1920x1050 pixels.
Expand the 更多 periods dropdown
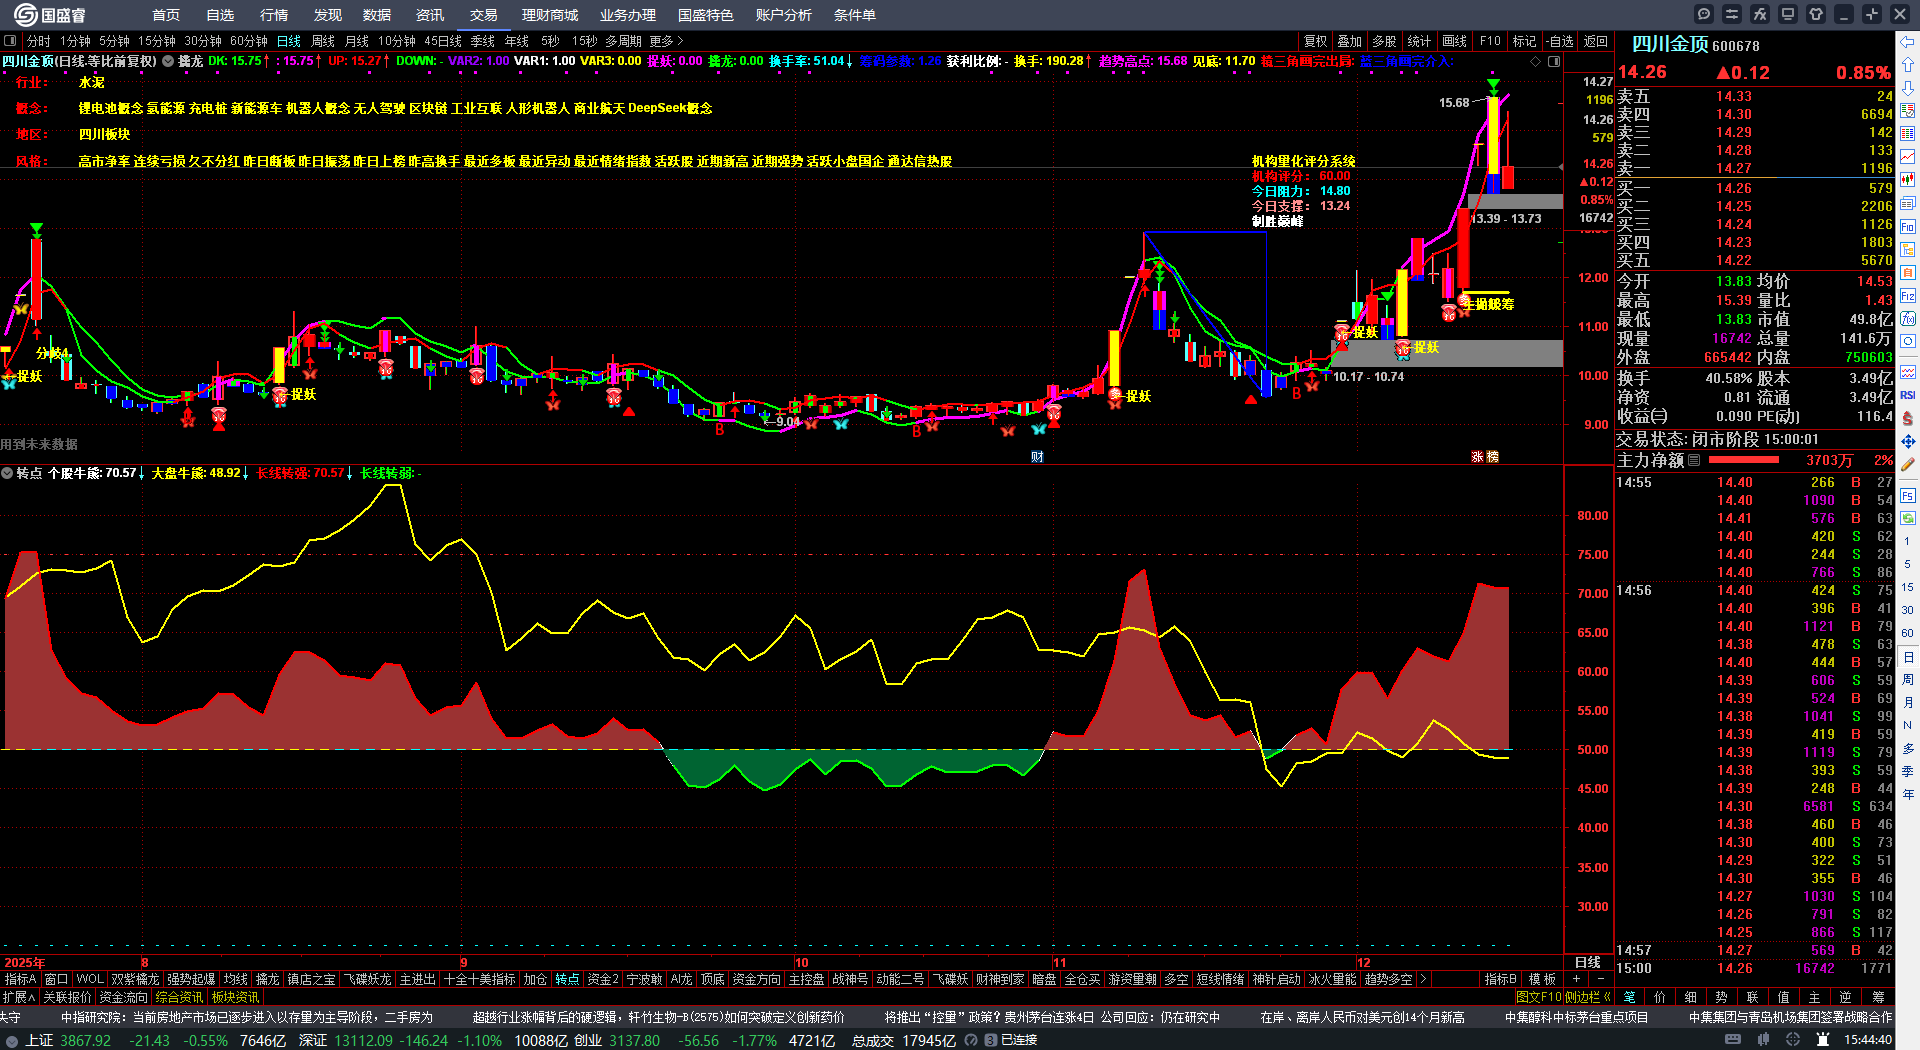(666, 41)
